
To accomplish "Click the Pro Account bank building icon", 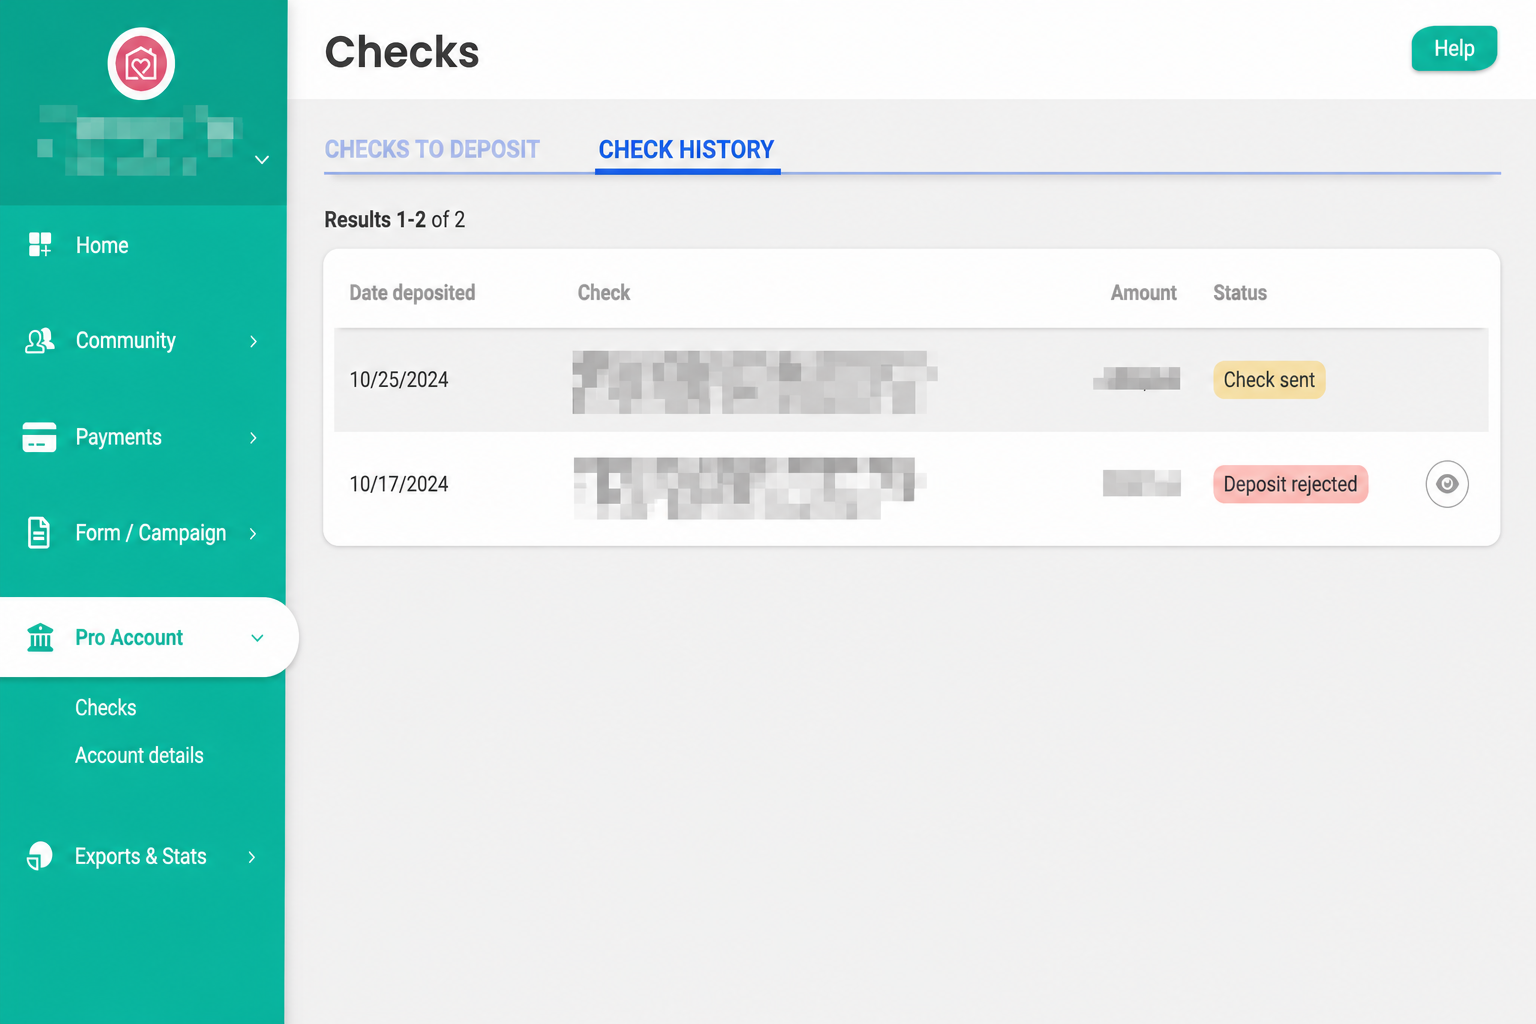I will (x=40, y=637).
